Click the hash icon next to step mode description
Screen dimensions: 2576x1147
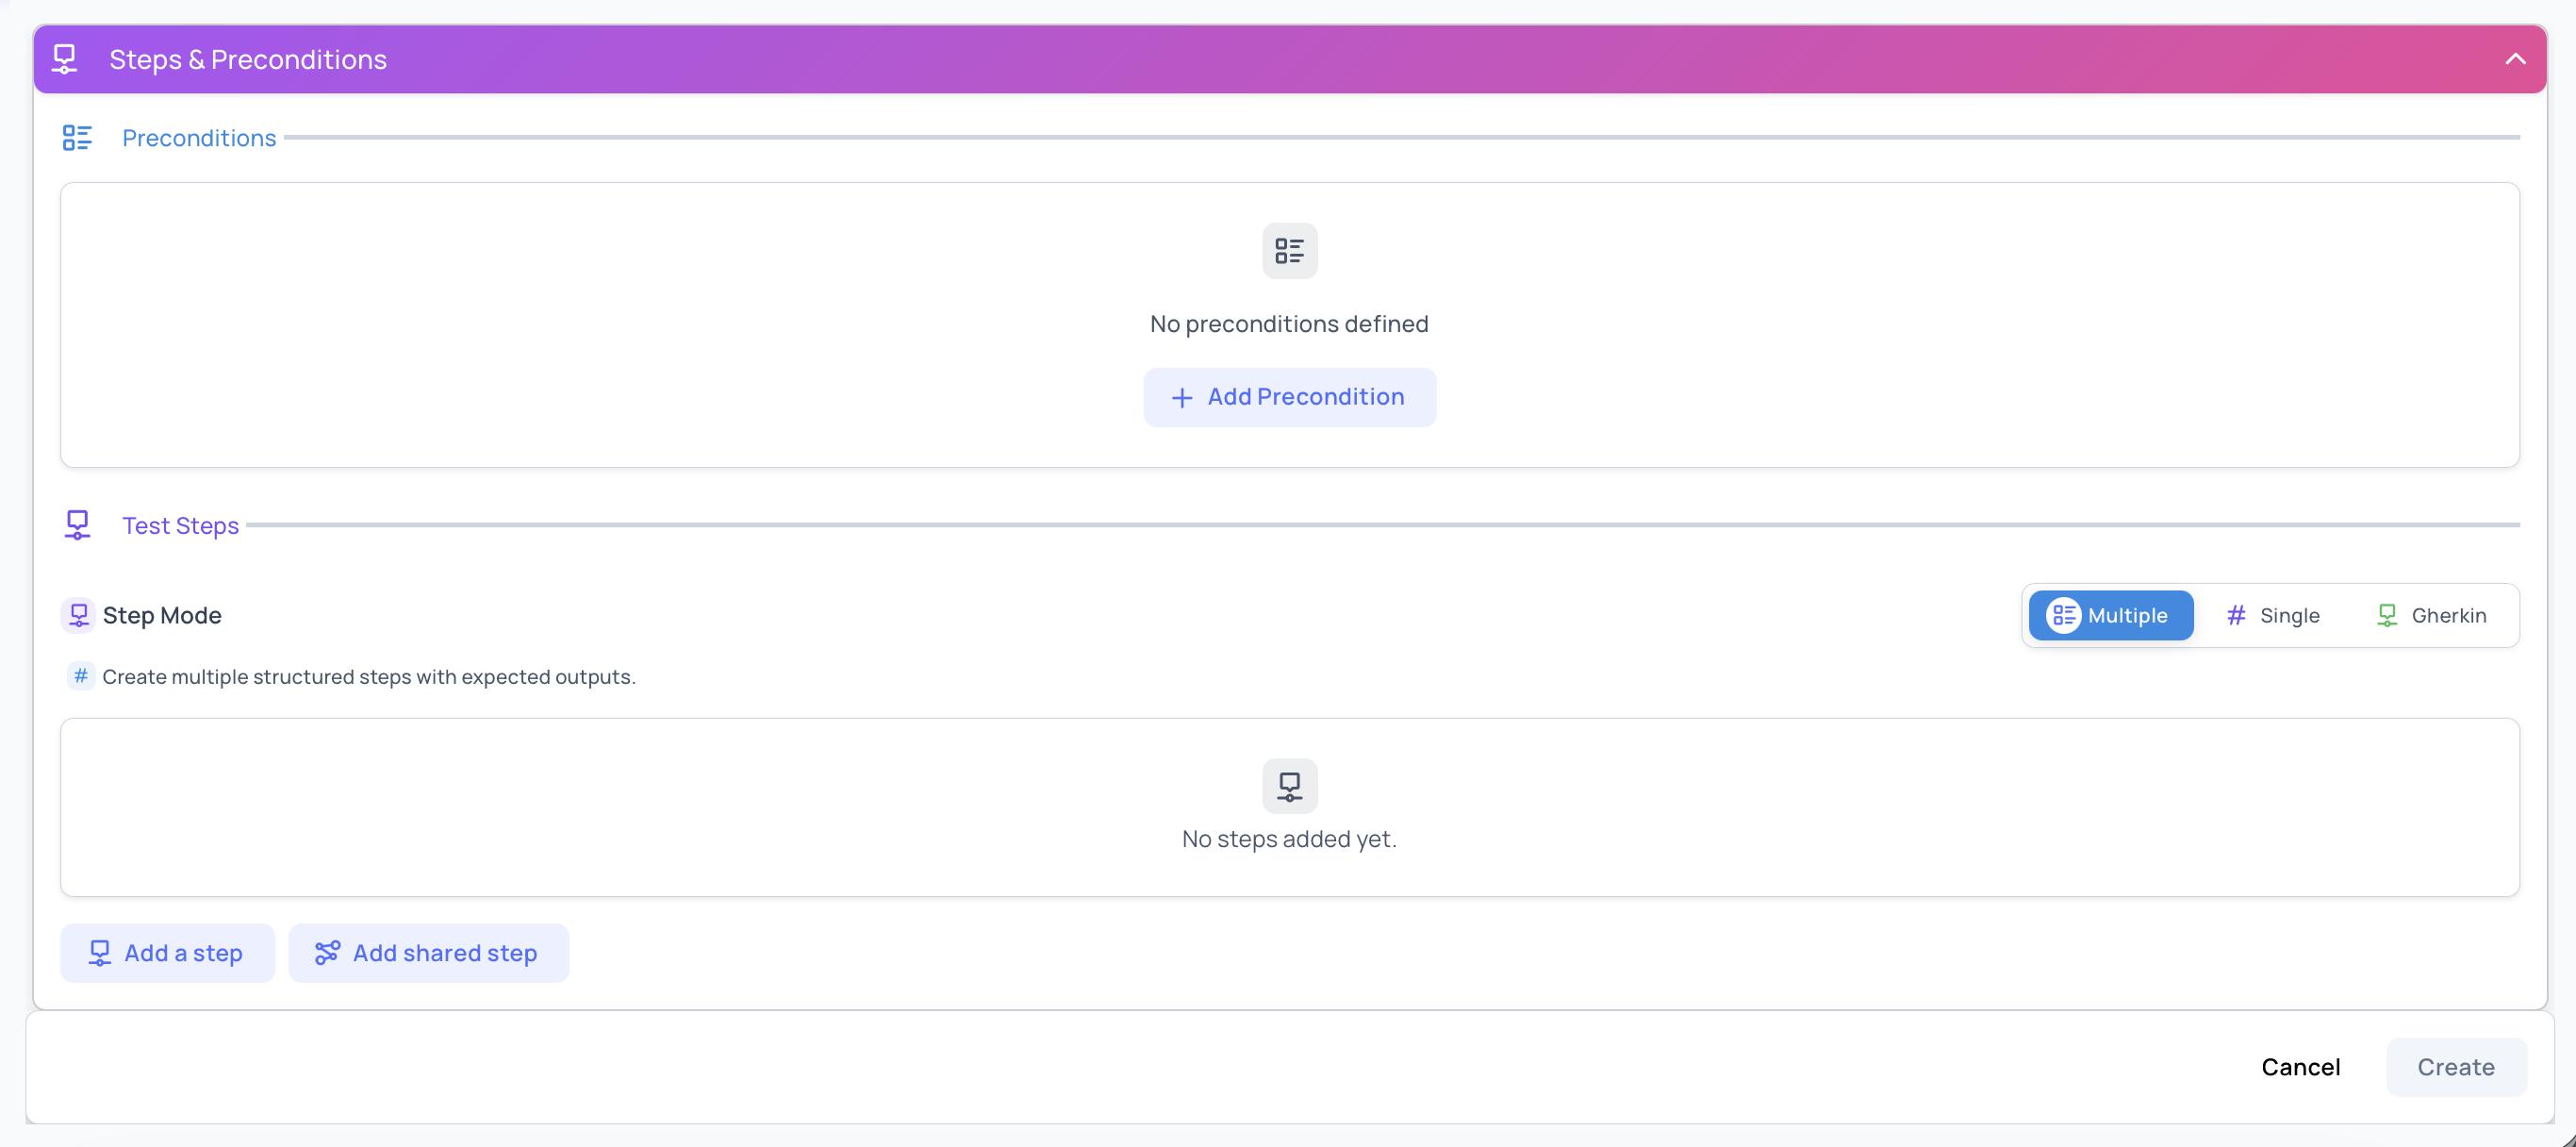pyautogui.click(x=81, y=676)
